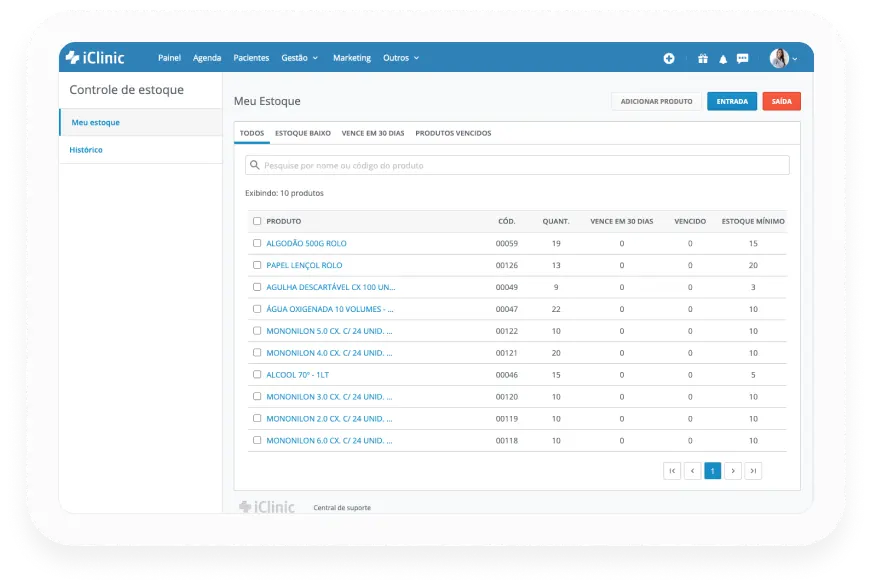Screen dimensions: 872x583
Task: Go to previous page arrow
Action: tap(692, 471)
